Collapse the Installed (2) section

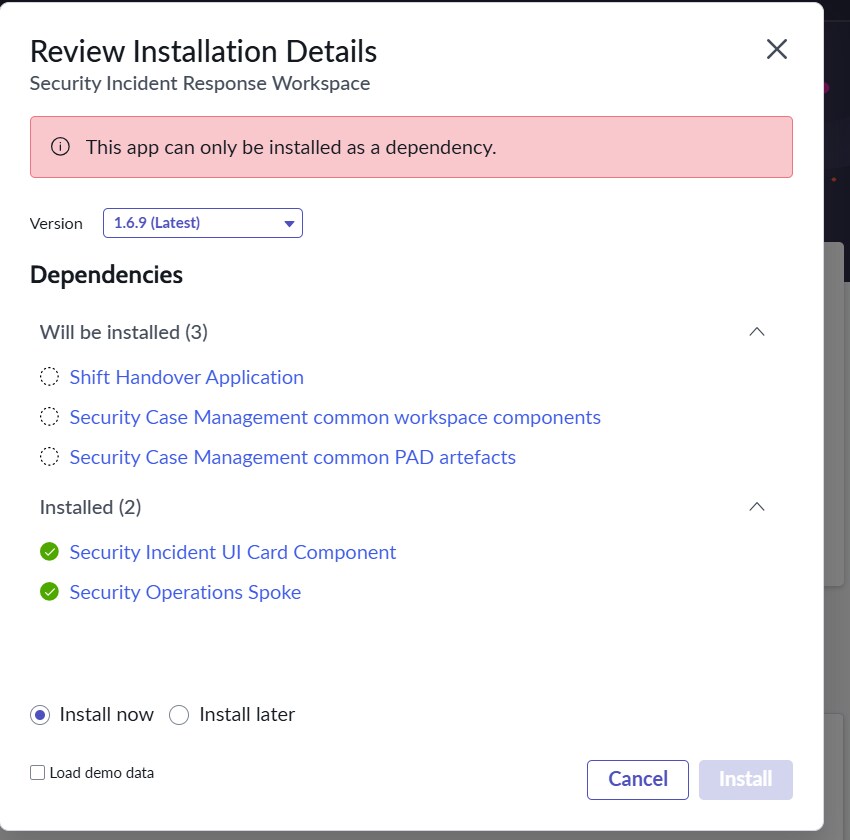tap(757, 507)
